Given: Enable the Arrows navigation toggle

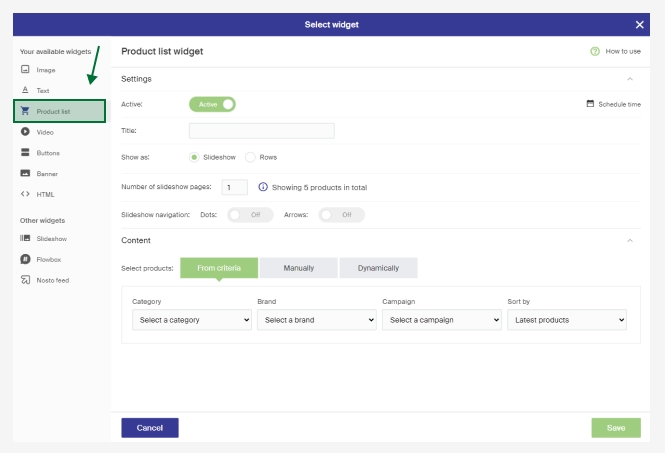Looking at the screenshot, I should 341,214.
